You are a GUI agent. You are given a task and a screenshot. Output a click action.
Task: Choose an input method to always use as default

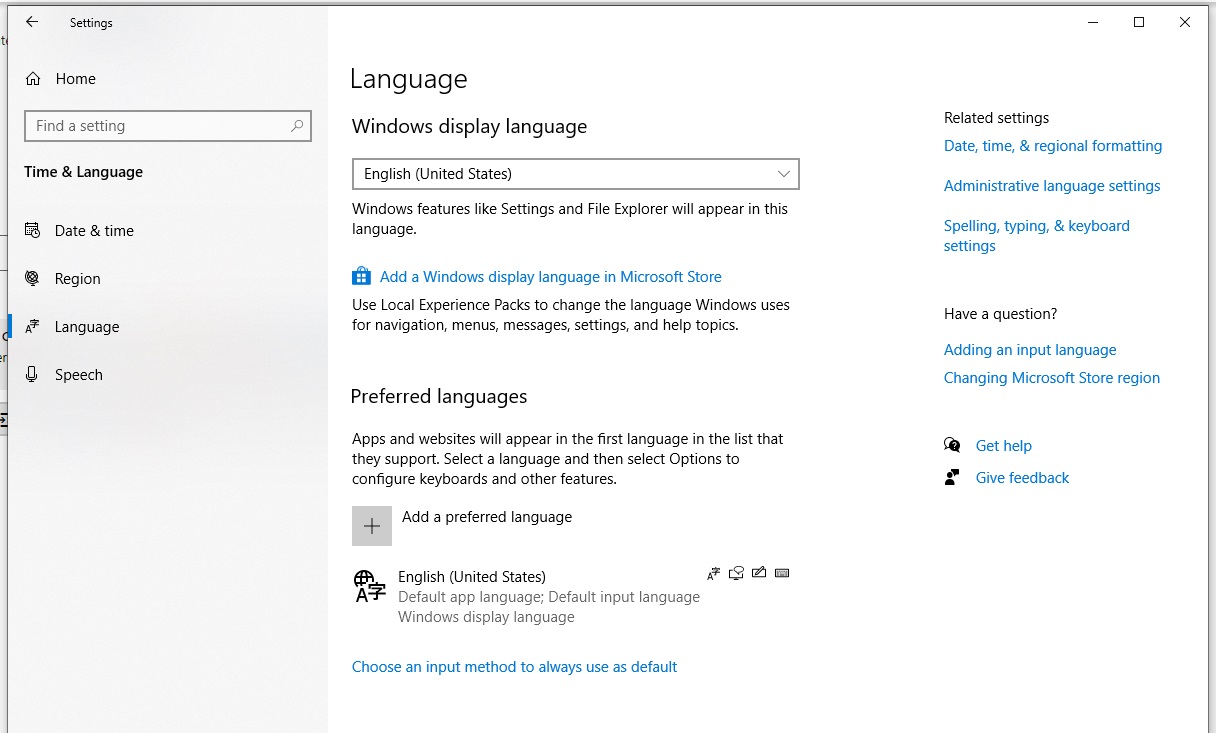click(514, 667)
